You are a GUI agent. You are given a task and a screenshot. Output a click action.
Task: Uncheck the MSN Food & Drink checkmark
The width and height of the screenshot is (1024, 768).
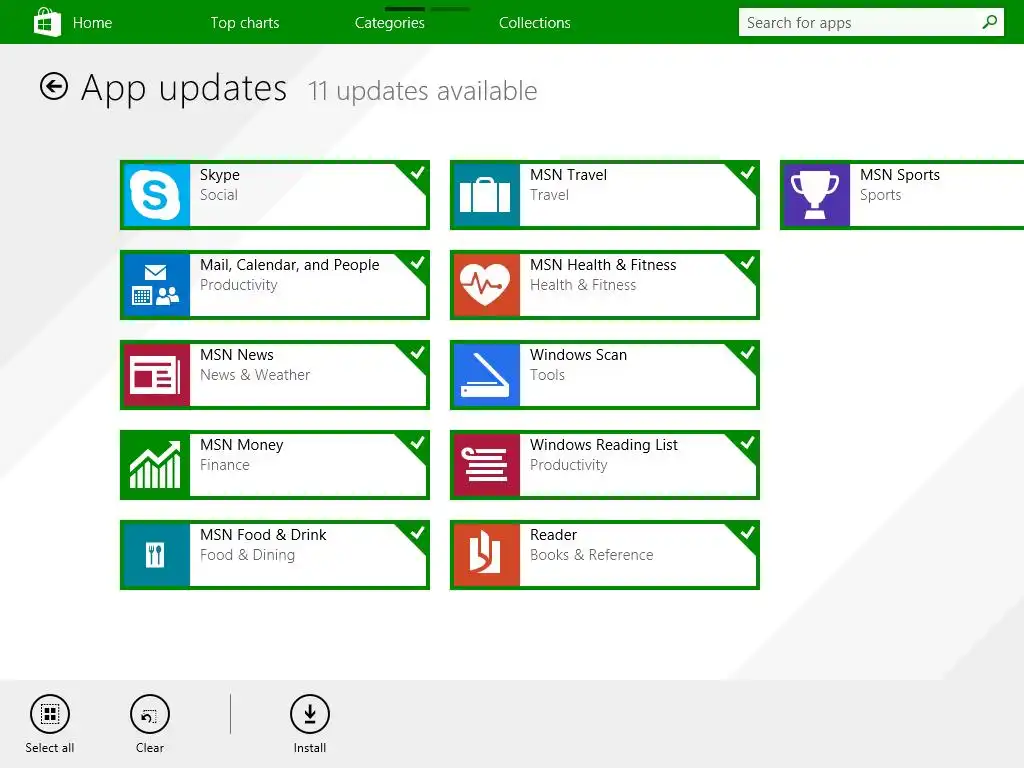coord(417,534)
